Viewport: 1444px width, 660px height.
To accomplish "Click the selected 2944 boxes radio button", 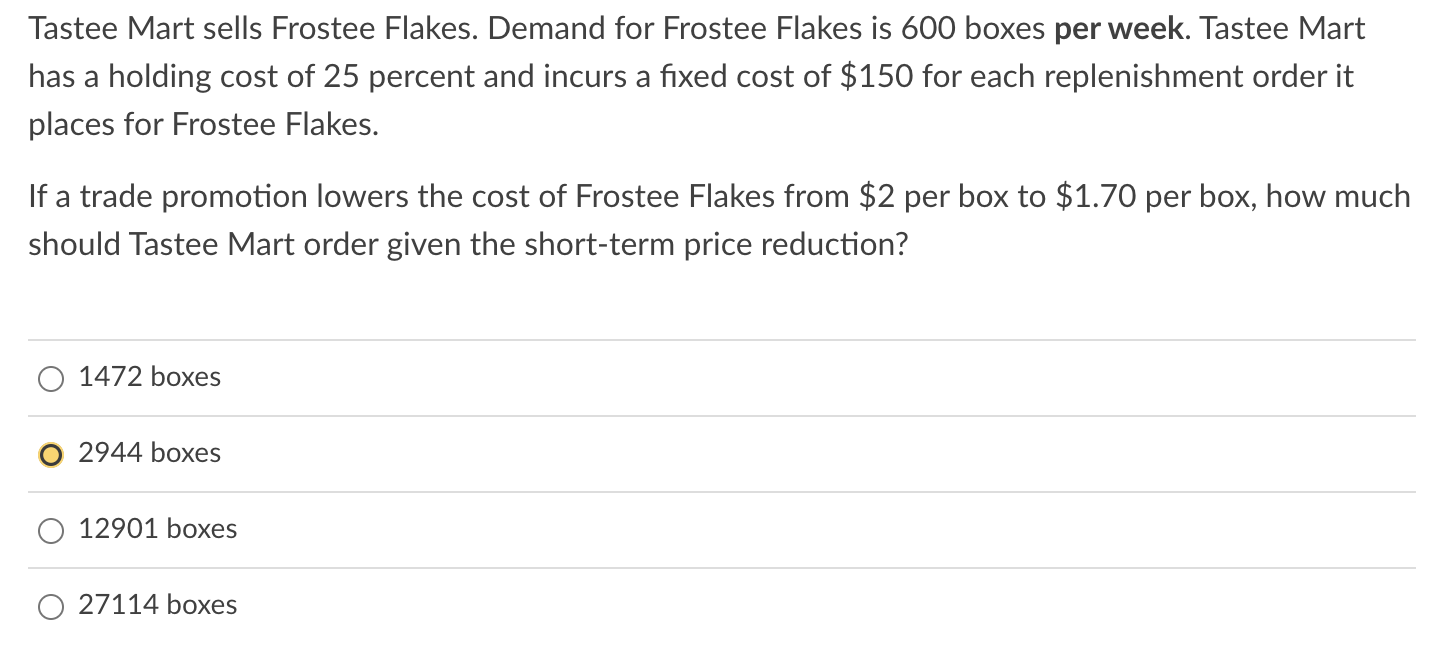I will coord(49,455).
